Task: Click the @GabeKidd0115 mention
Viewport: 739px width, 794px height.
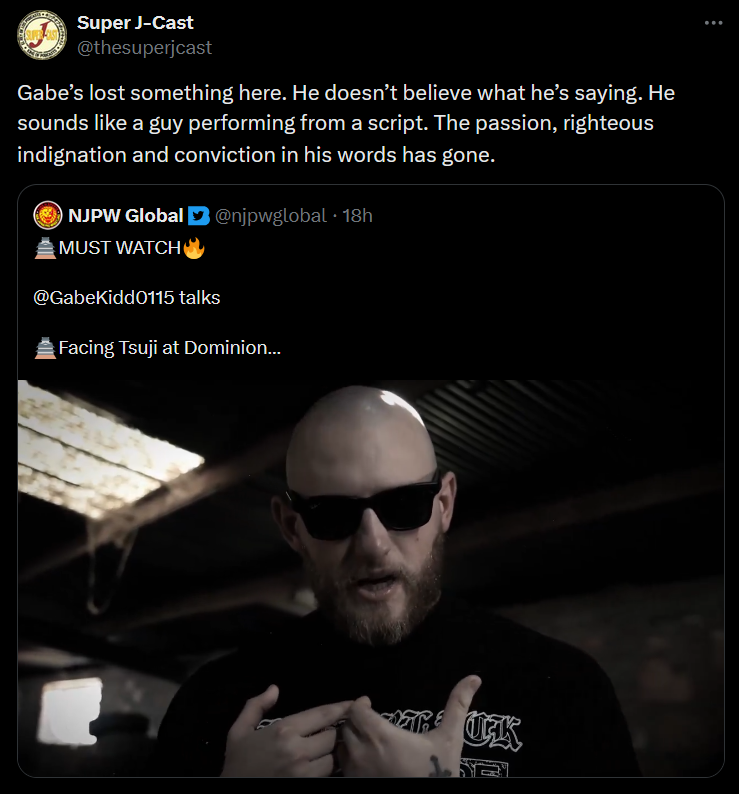Action: pyautogui.click(x=104, y=297)
